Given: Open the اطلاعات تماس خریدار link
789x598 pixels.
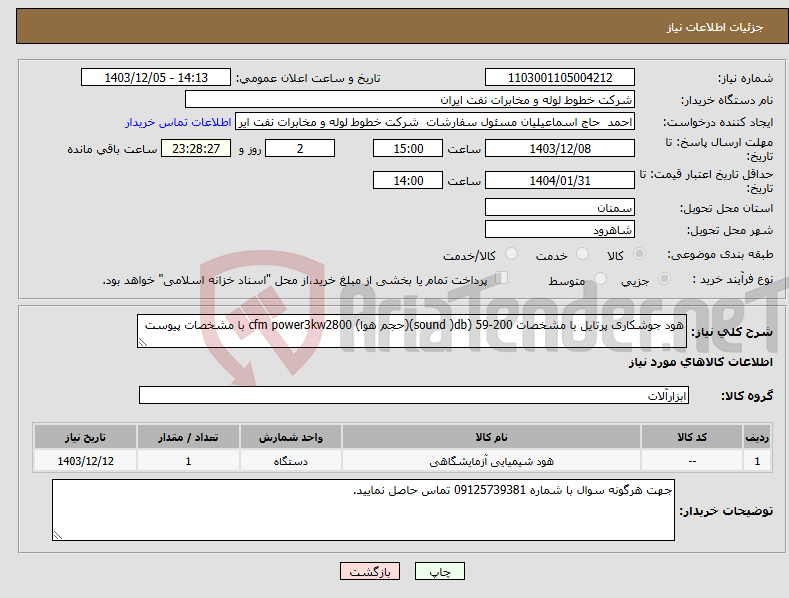Looking at the screenshot, I should tap(178, 122).
